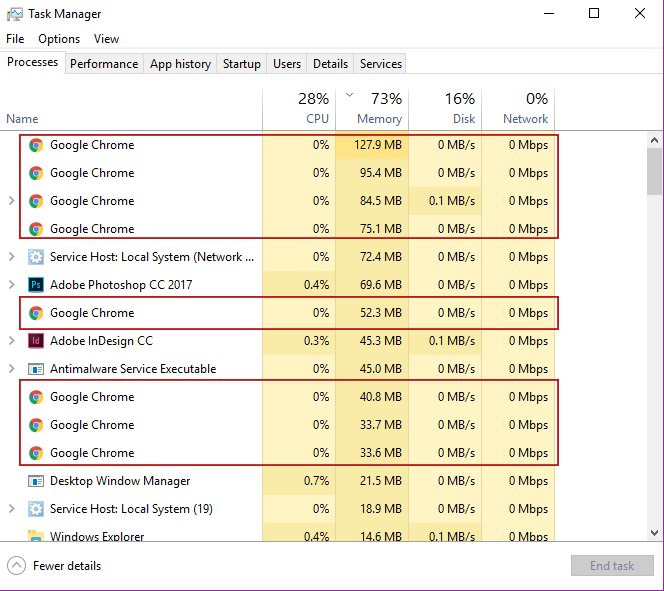Sort by the Disk column header
Viewport: 664px width, 591px height.
point(445,109)
